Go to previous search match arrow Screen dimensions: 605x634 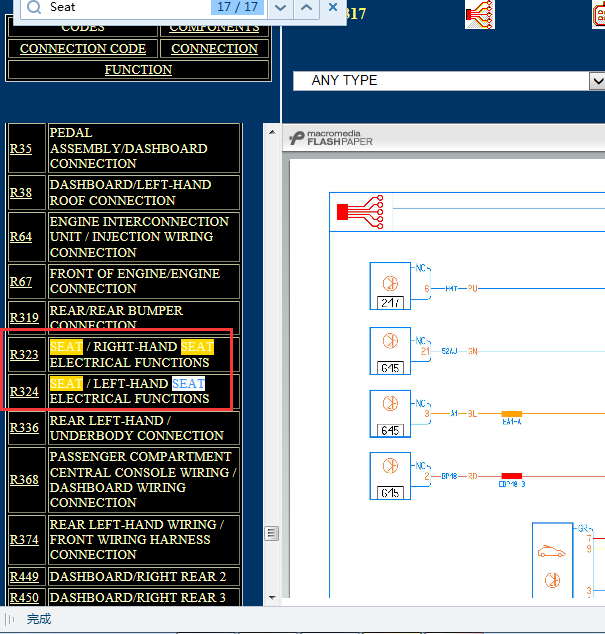click(x=307, y=8)
